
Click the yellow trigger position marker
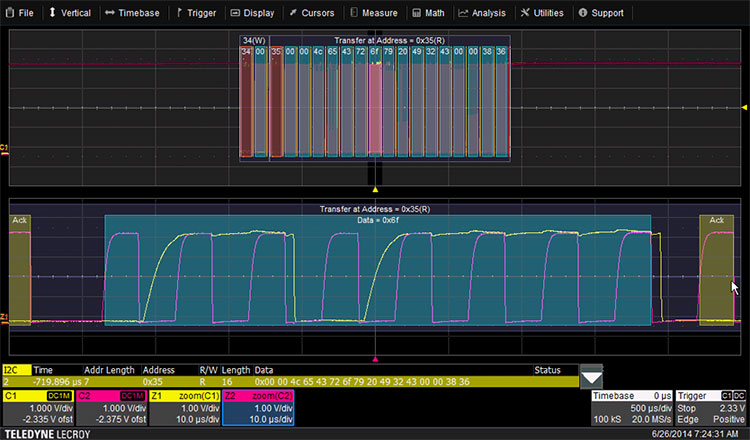click(374, 188)
